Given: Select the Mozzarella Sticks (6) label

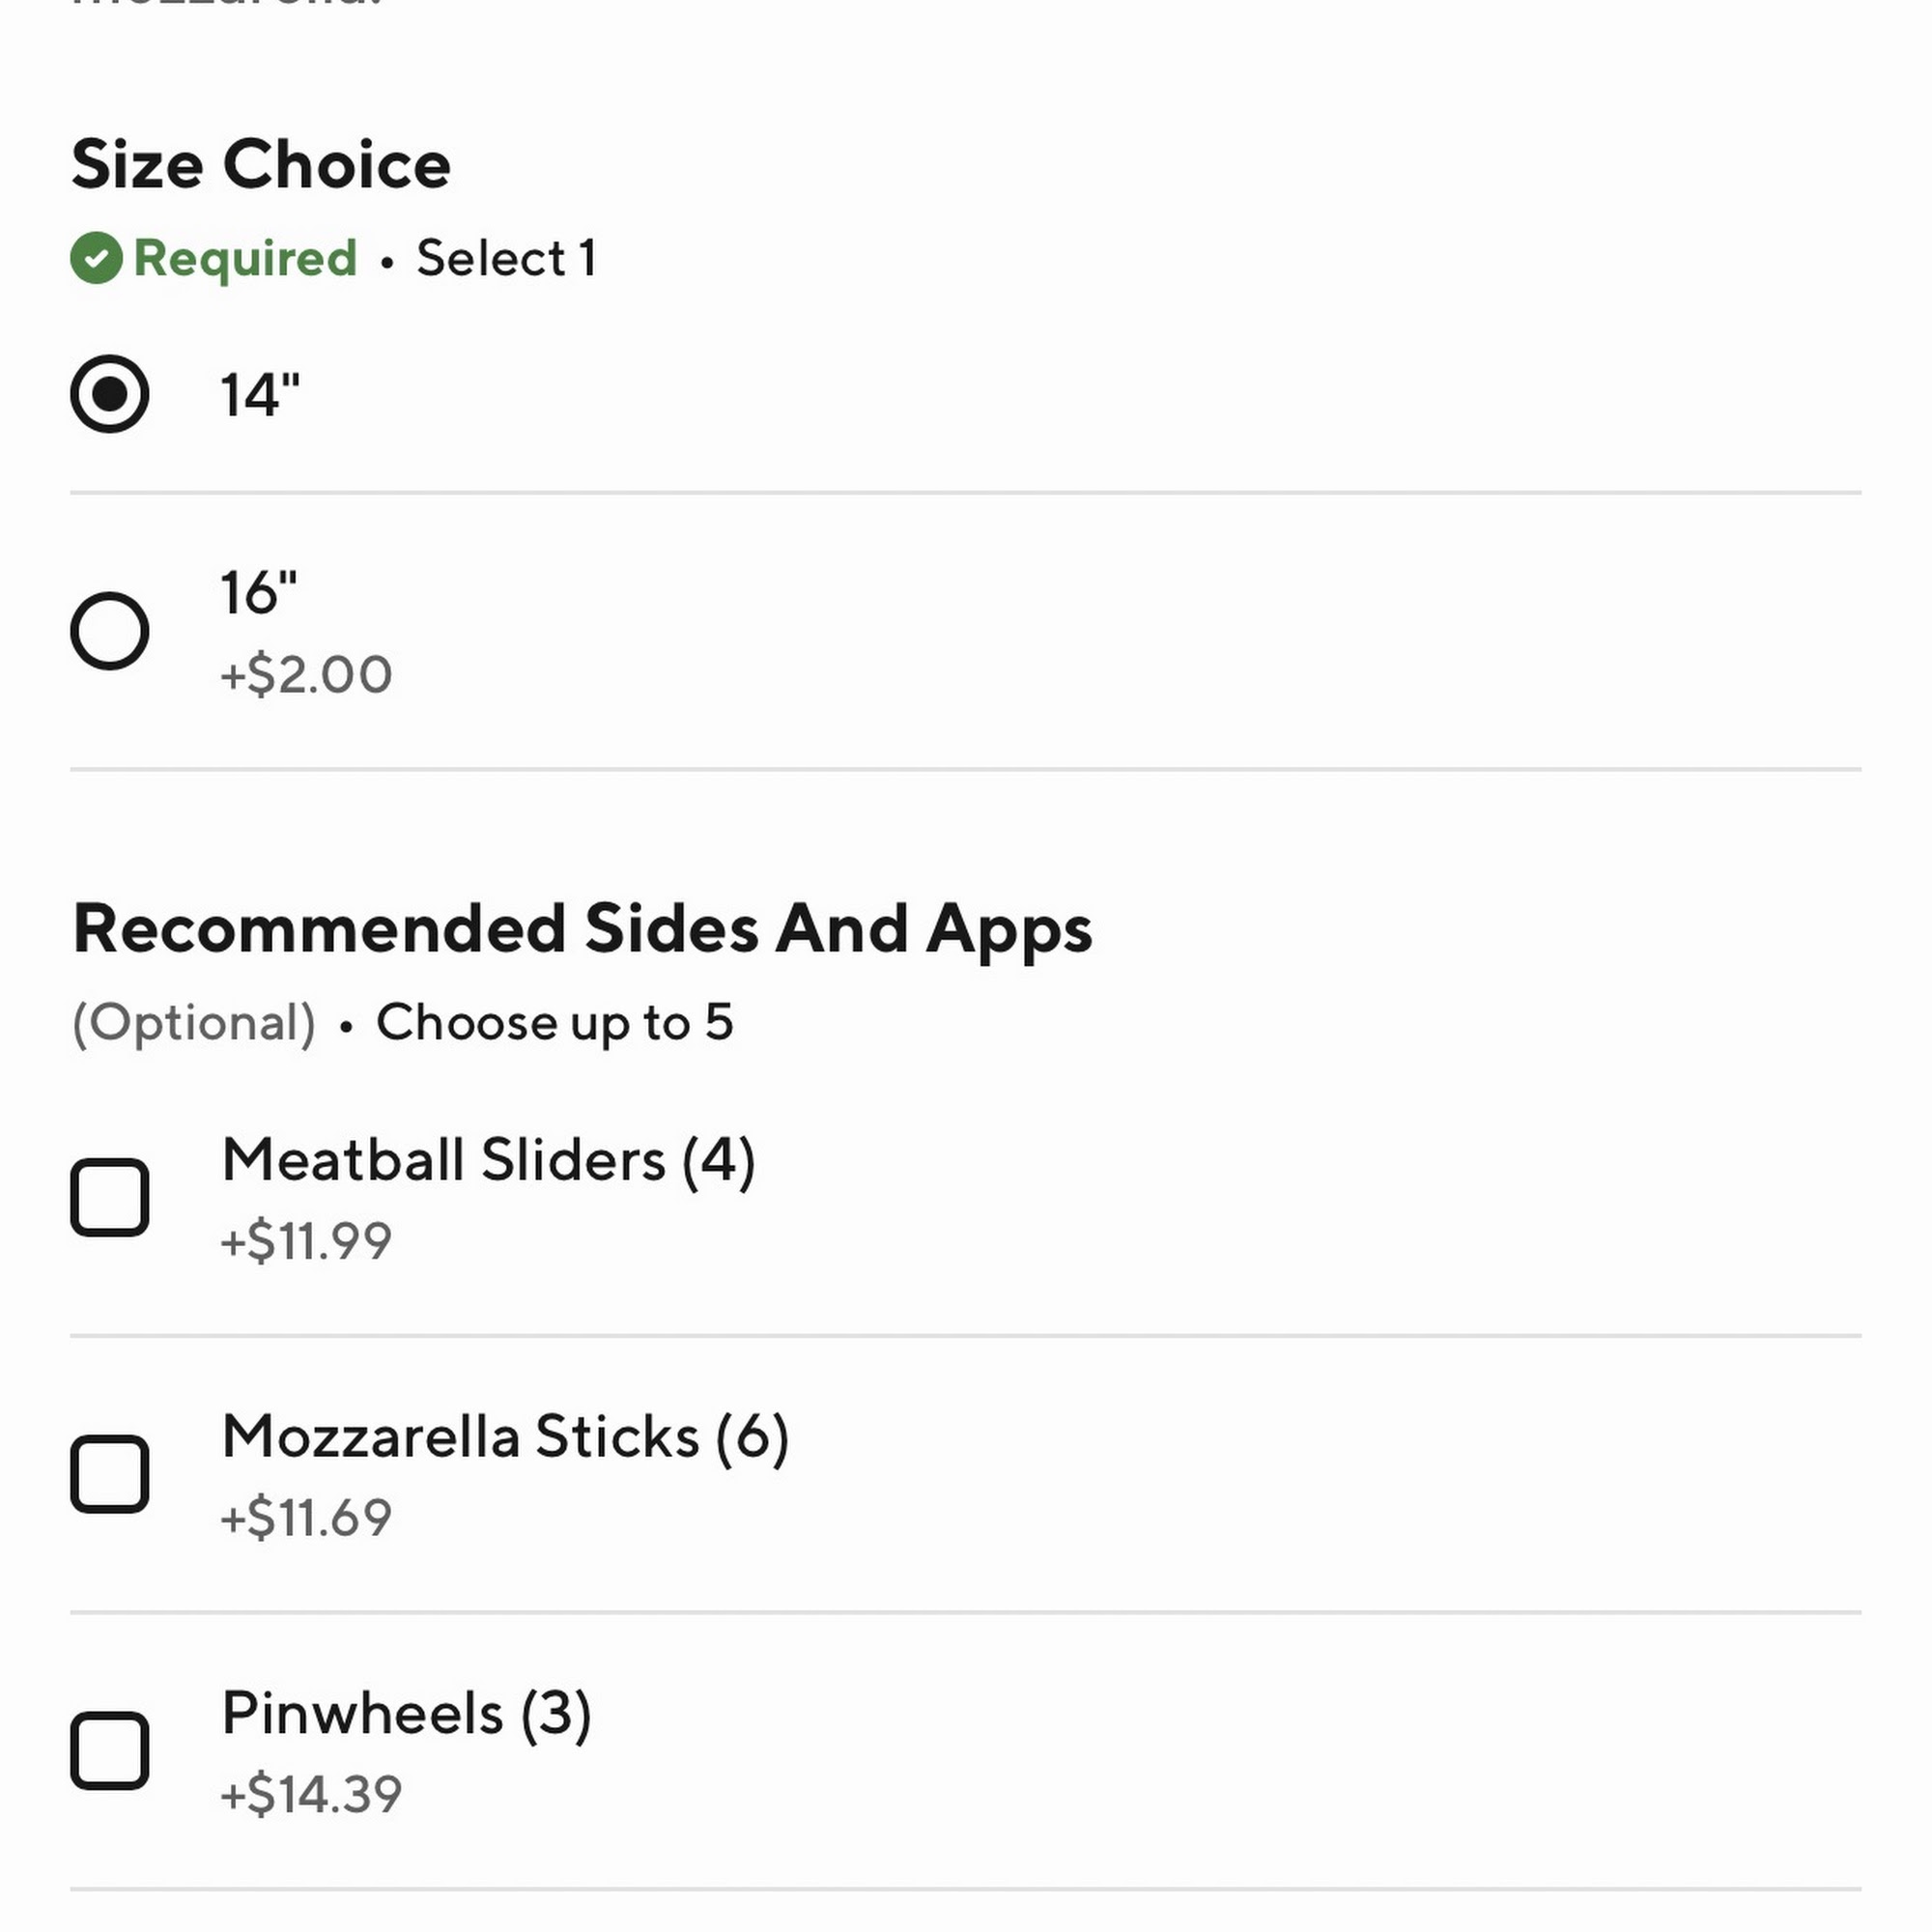Looking at the screenshot, I should tap(505, 1437).
